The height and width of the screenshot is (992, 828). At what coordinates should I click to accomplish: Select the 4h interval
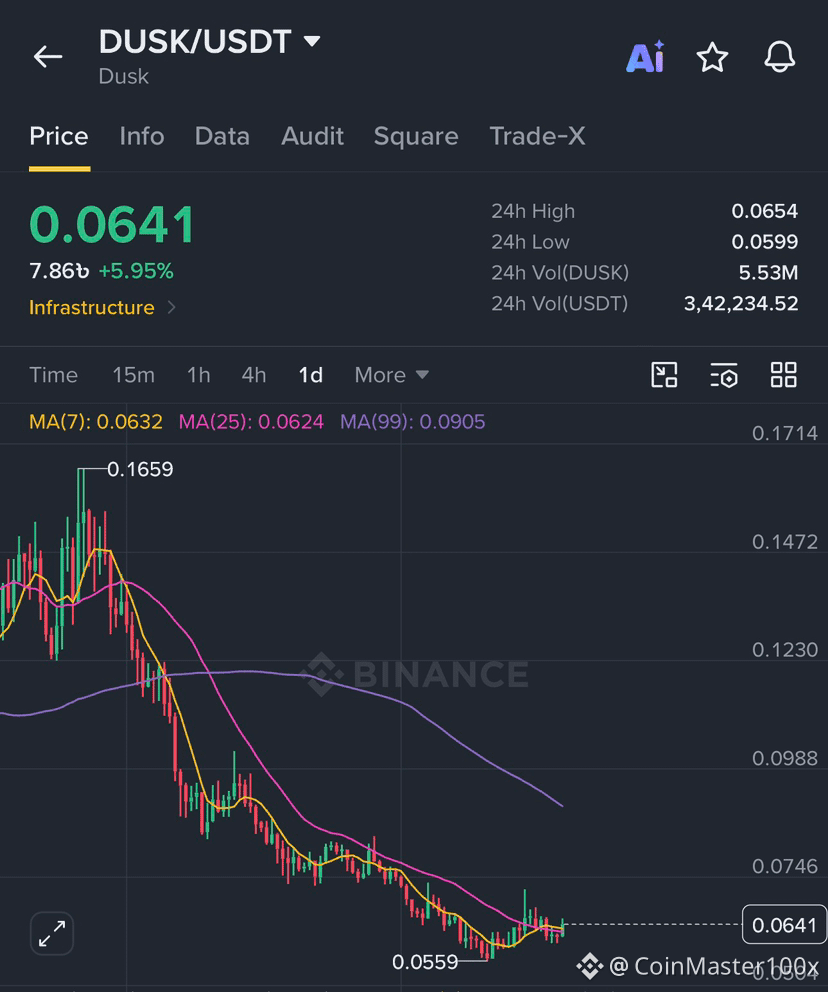tap(254, 375)
